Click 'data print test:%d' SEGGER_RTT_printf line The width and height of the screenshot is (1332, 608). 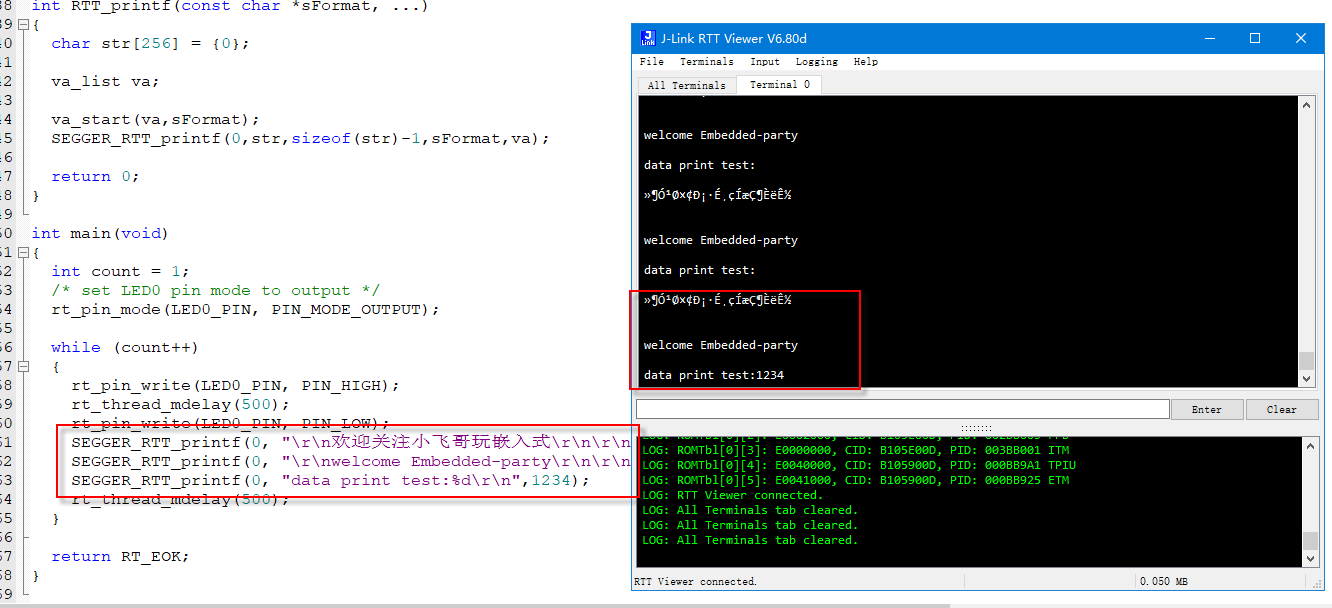coord(330,480)
